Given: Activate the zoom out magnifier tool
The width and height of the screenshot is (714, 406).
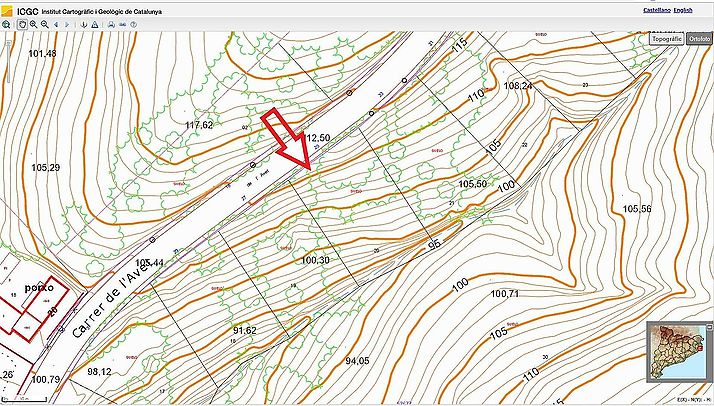Looking at the screenshot, I should coord(45,25).
